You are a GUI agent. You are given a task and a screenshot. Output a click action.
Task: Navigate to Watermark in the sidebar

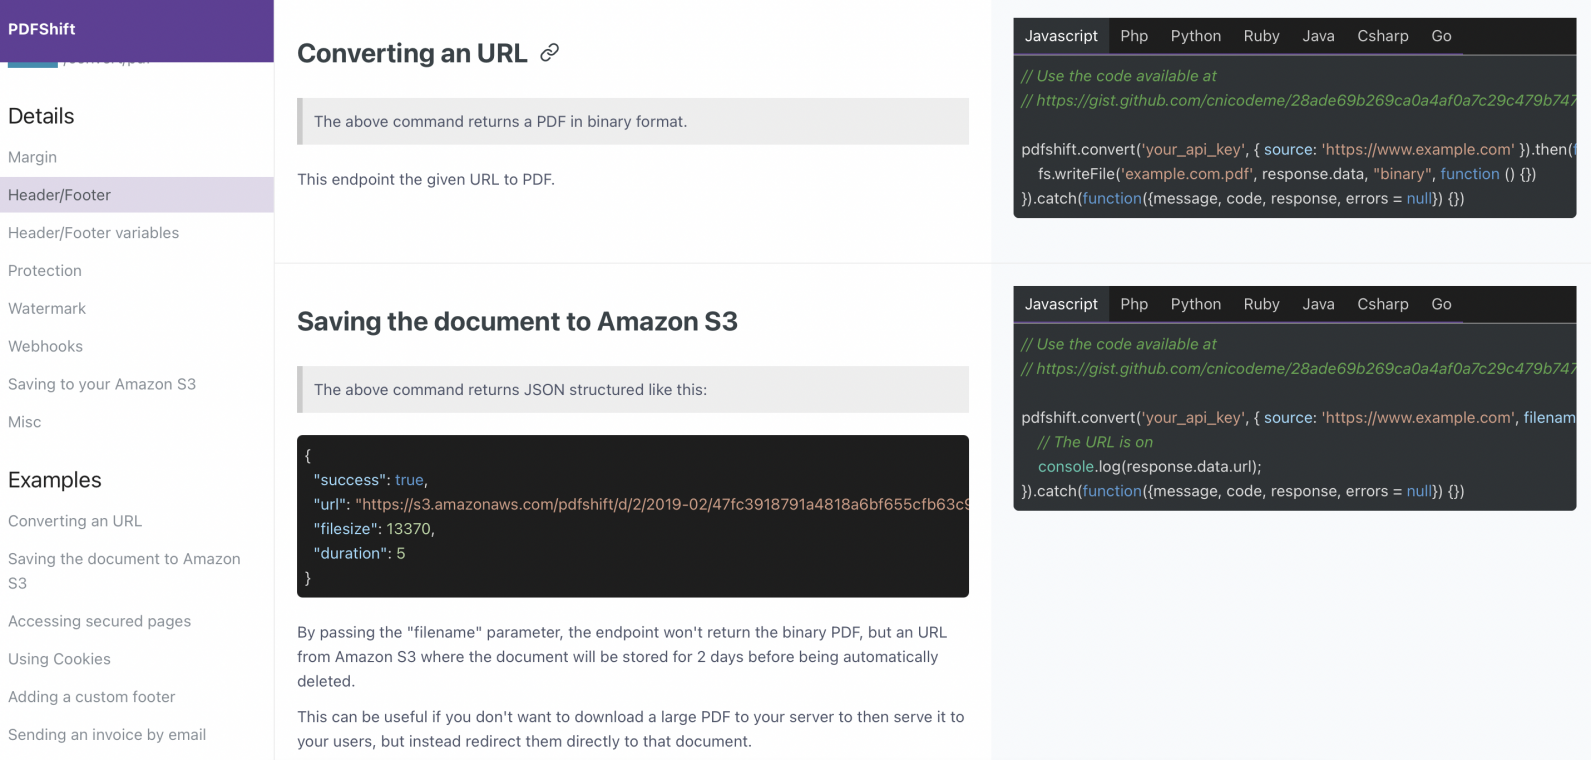(x=47, y=309)
